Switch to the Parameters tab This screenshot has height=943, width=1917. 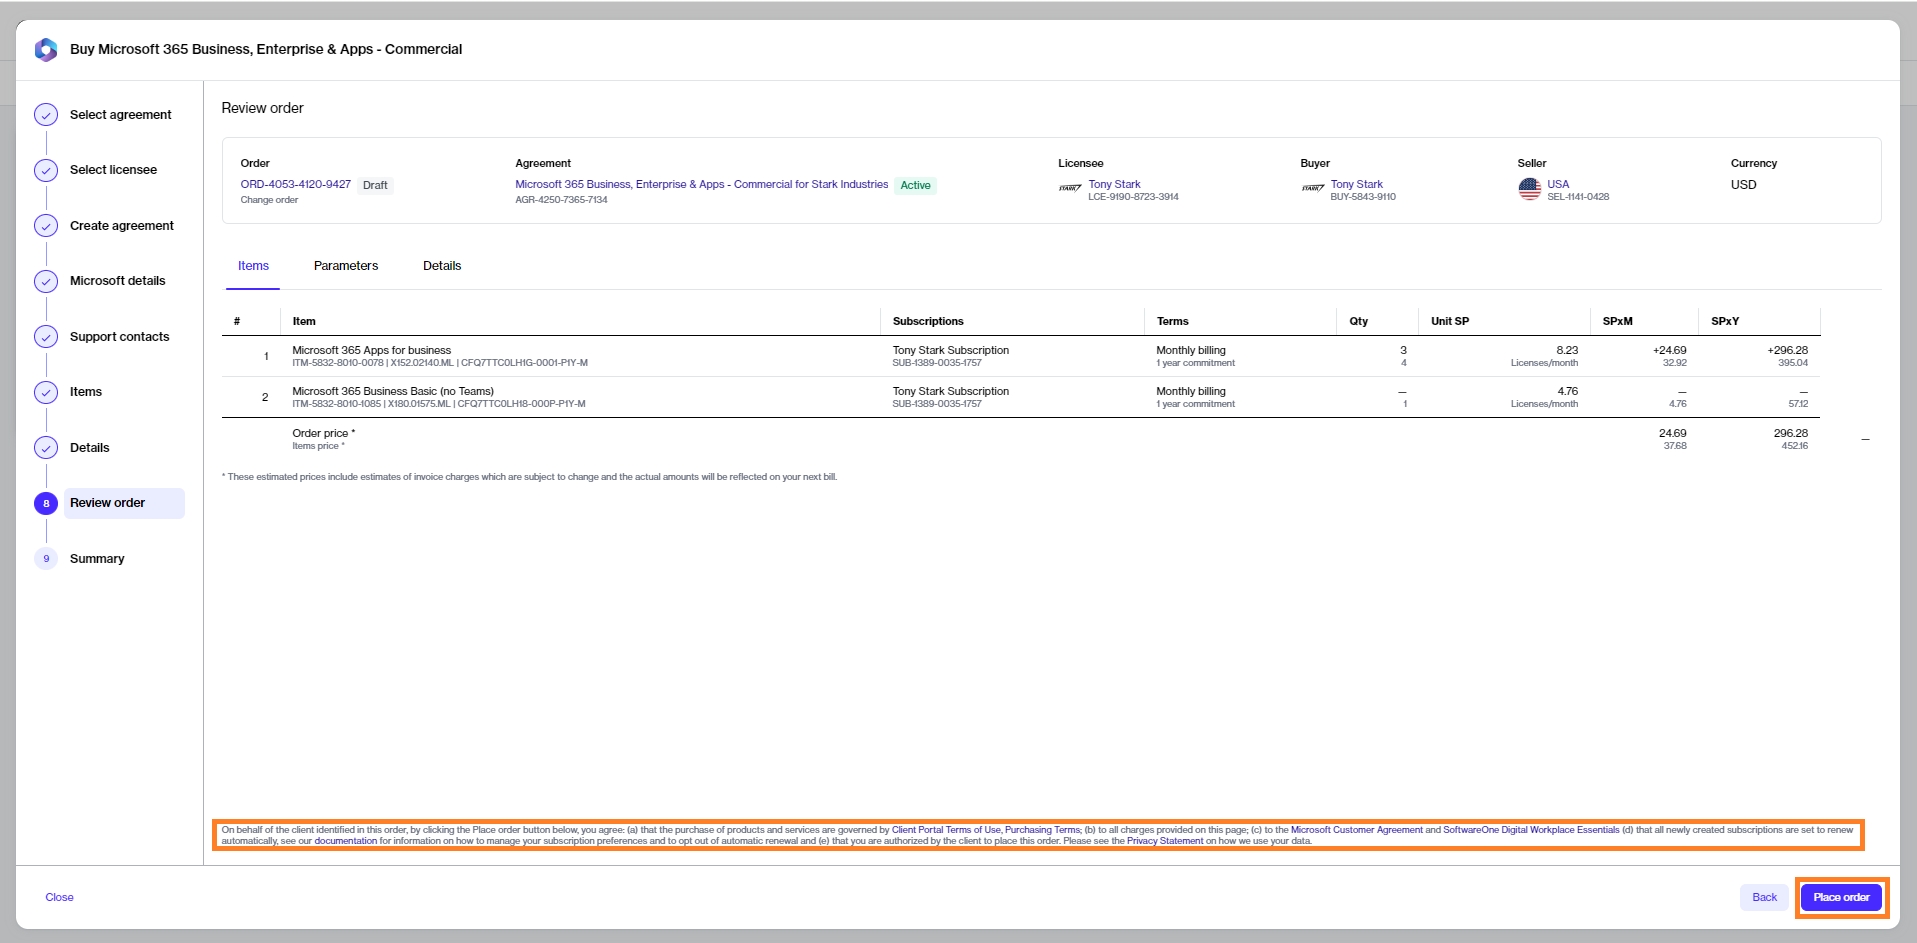pyautogui.click(x=345, y=266)
